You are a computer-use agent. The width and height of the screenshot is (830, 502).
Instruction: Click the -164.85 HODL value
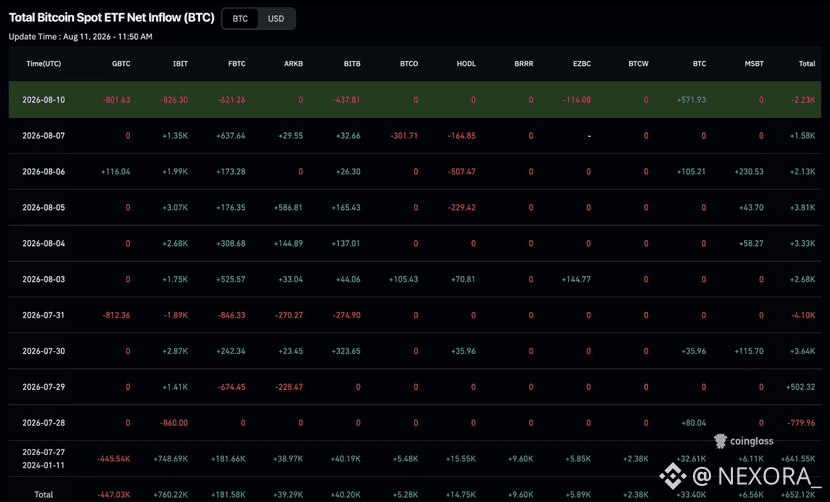point(462,136)
